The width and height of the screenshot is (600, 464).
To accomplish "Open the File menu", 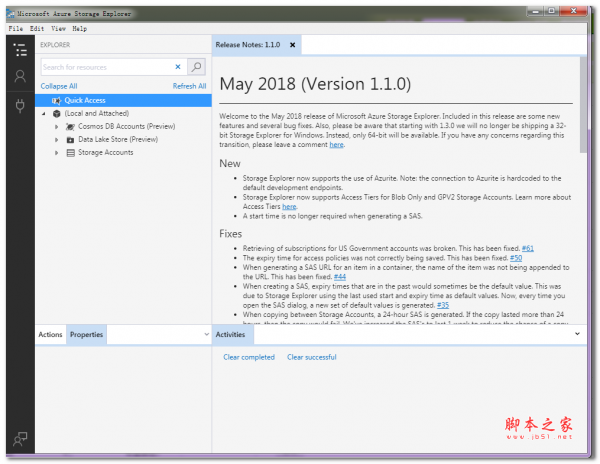I will [16, 29].
